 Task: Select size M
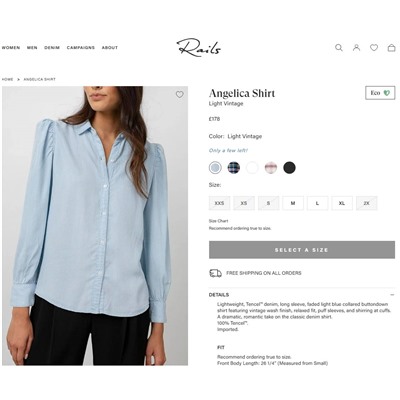click(x=293, y=203)
